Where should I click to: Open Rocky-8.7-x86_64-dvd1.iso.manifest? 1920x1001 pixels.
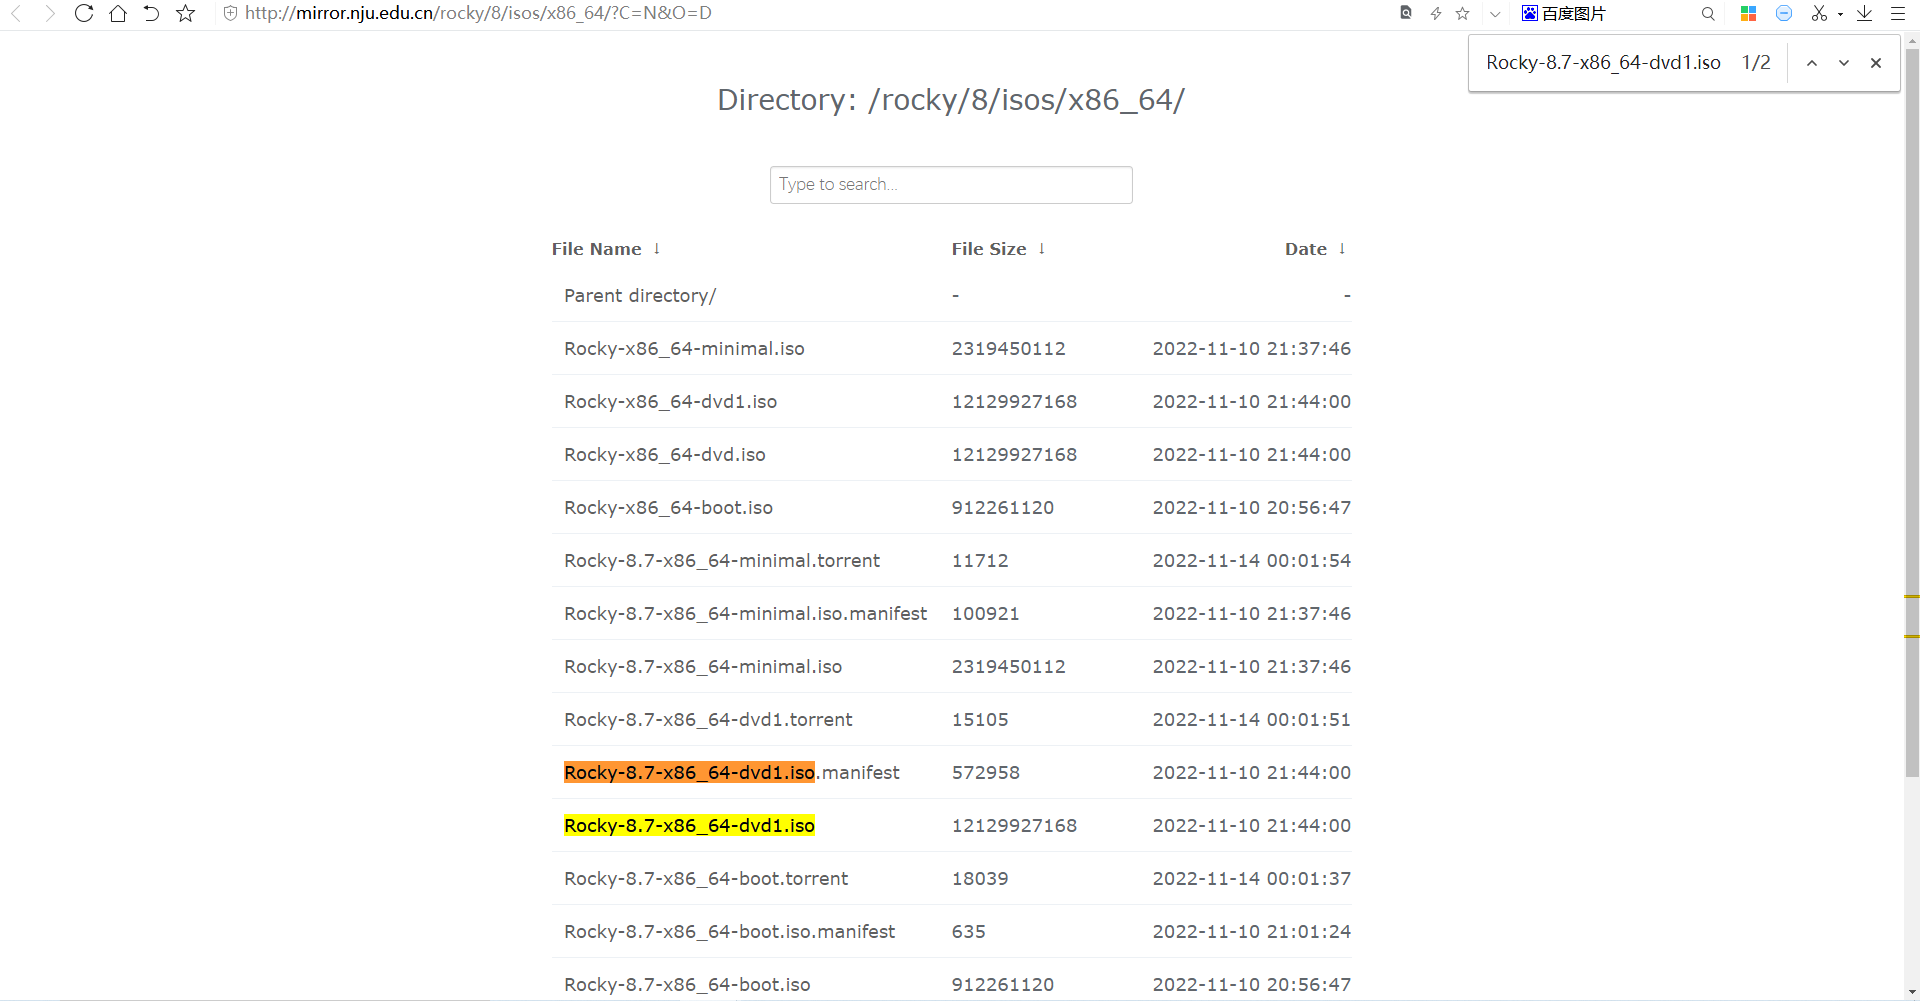[x=731, y=773]
